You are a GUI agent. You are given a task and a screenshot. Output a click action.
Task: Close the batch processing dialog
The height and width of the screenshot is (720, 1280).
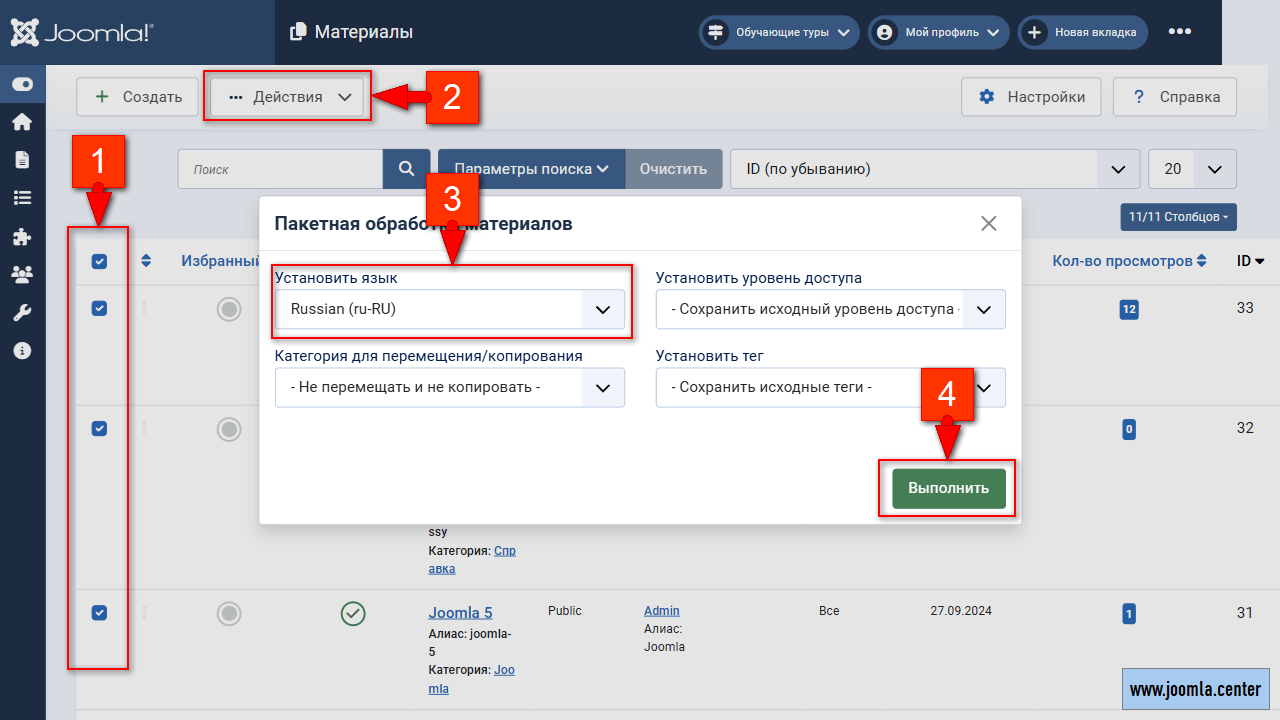pos(988,224)
